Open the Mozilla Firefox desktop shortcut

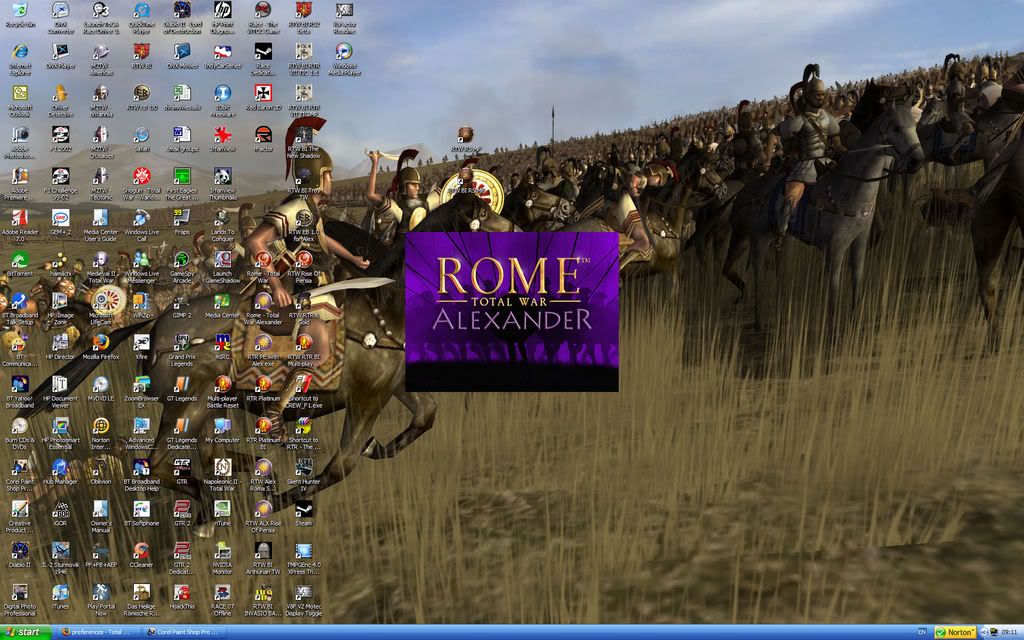coord(100,342)
